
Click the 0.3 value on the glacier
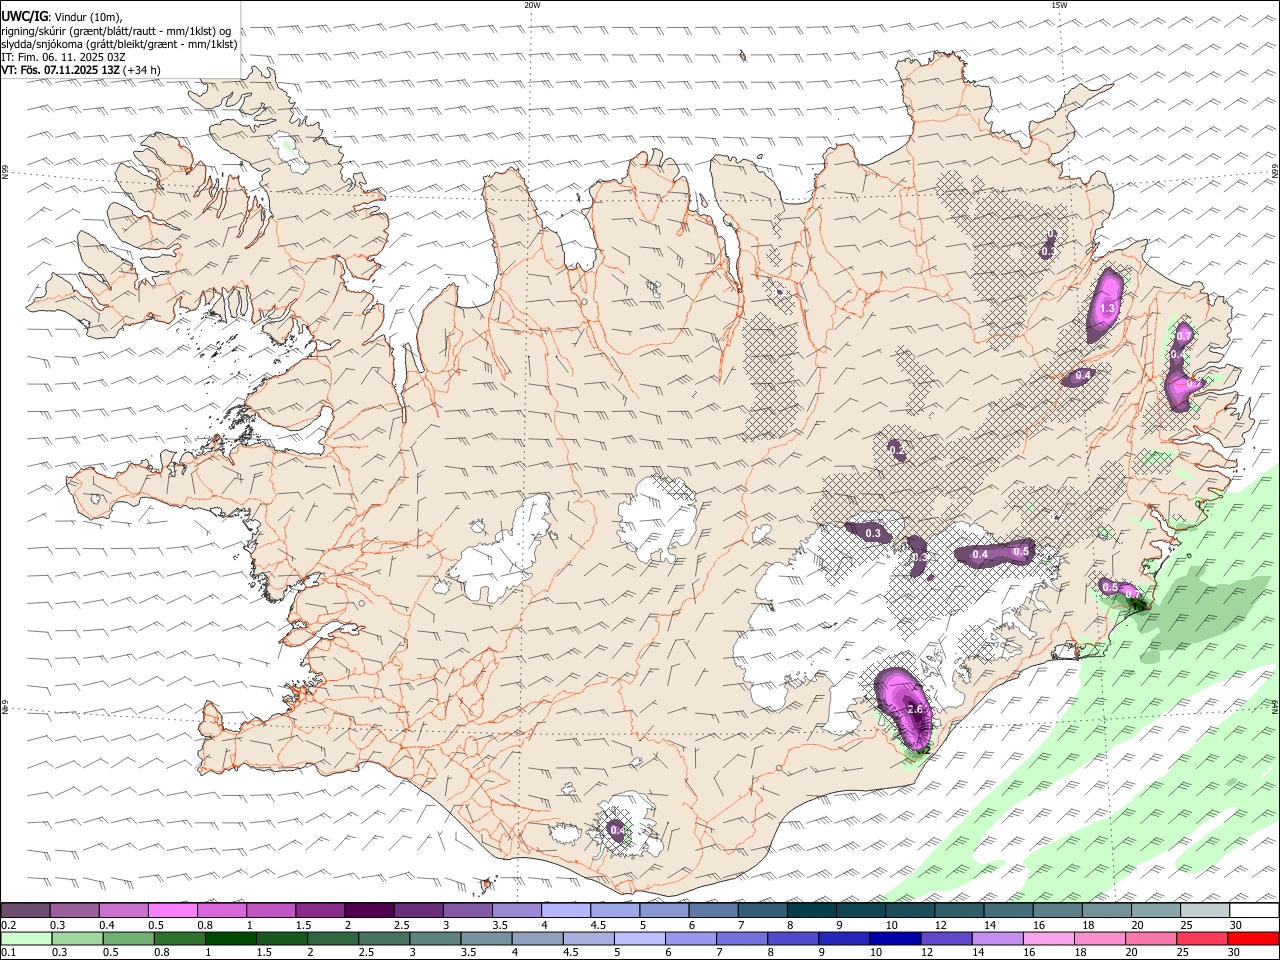coord(873,533)
